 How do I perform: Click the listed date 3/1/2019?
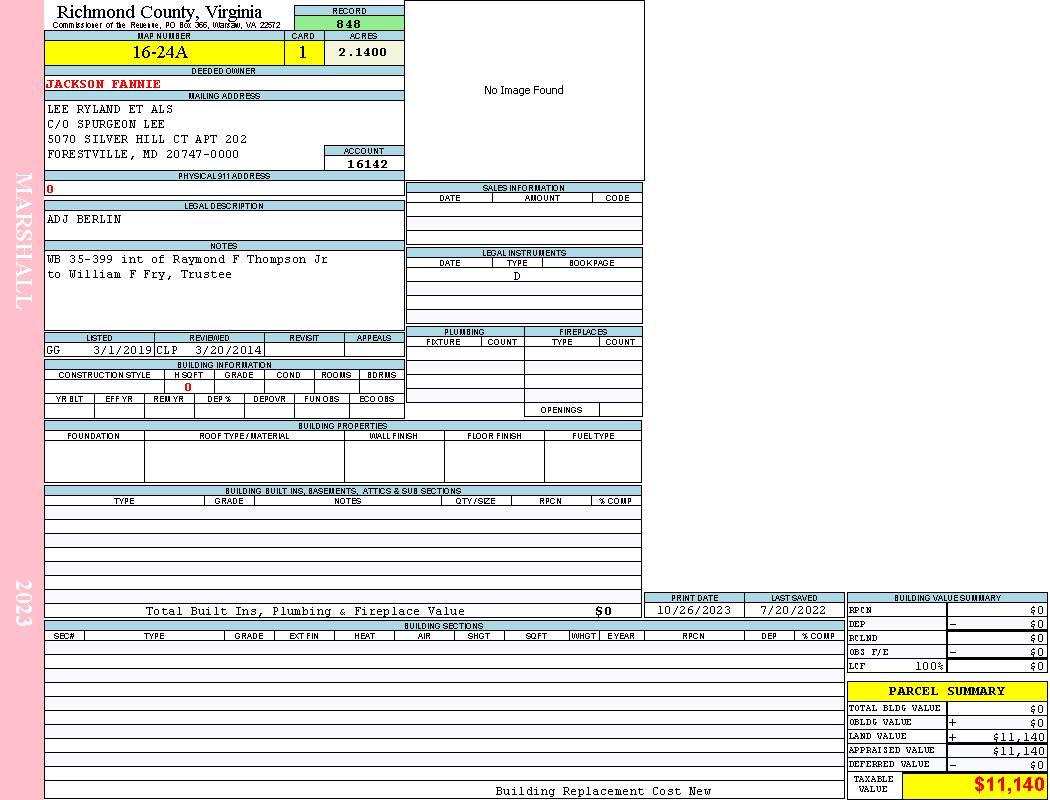click(123, 350)
